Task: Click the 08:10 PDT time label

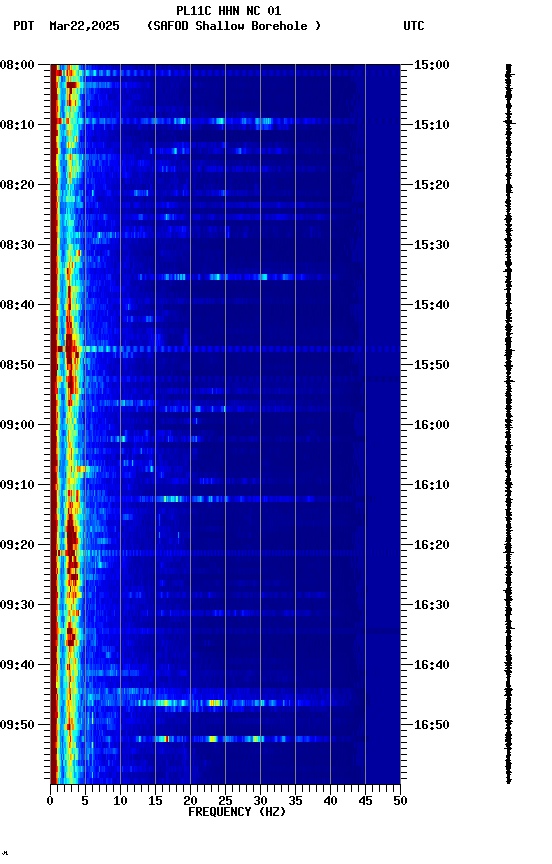Action: 17,125
